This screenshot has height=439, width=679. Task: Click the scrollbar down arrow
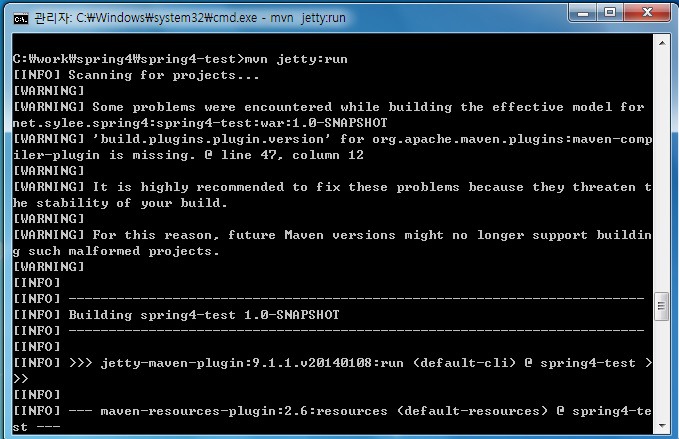pyautogui.click(x=660, y=426)
